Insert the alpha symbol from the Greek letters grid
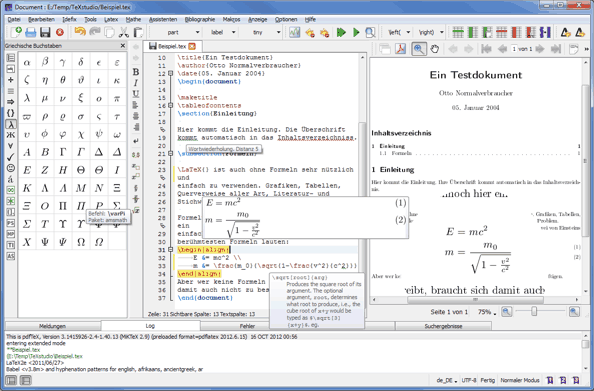The image size is (594, 391). point(27,62)
